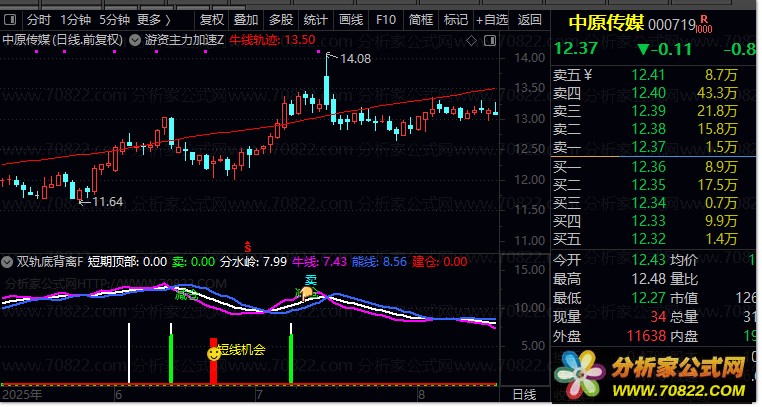This screenshot has height=407, width=762.
Task: Click the ¥ icon beside 卖五
Action: click(588, 75)
